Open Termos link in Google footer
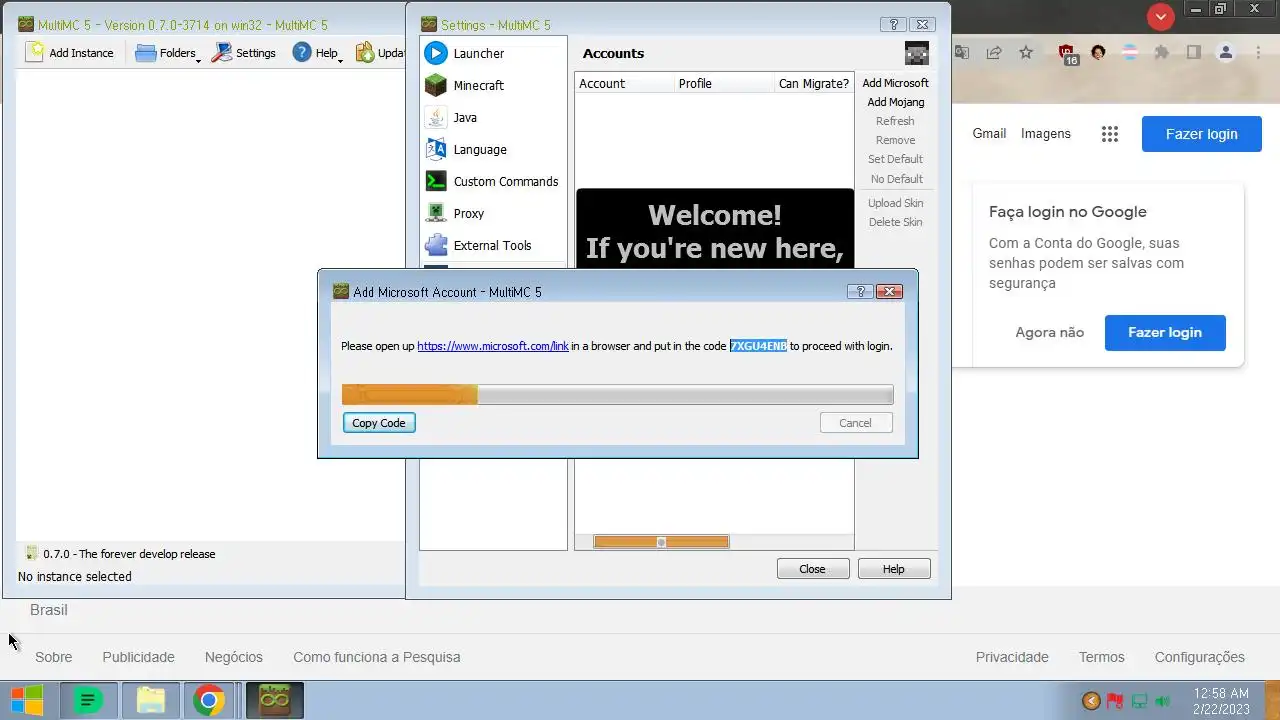Image resolution: width=1280 pixels, height=720 pixels. (1102, 657)
